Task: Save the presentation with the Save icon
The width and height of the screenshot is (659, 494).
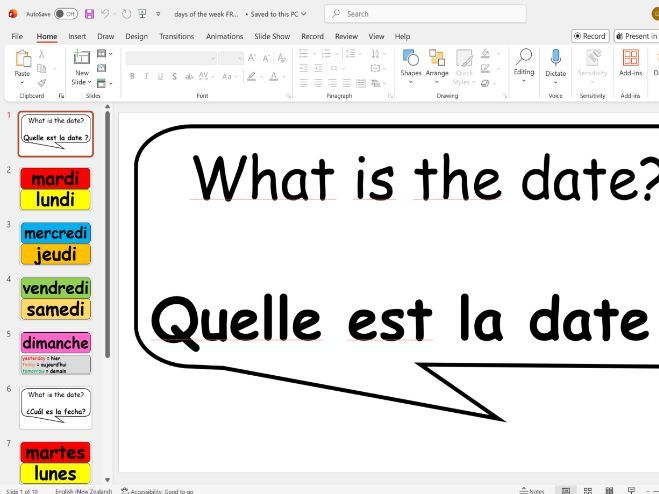Action: pos(89,14)
